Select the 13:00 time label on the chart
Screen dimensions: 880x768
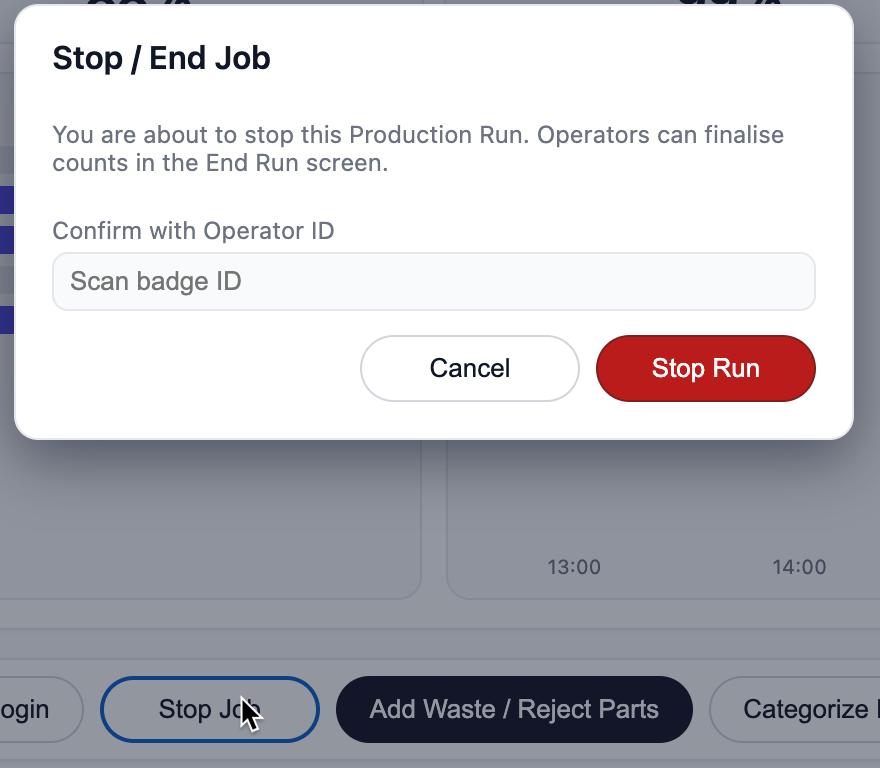(x=574, y=568)
